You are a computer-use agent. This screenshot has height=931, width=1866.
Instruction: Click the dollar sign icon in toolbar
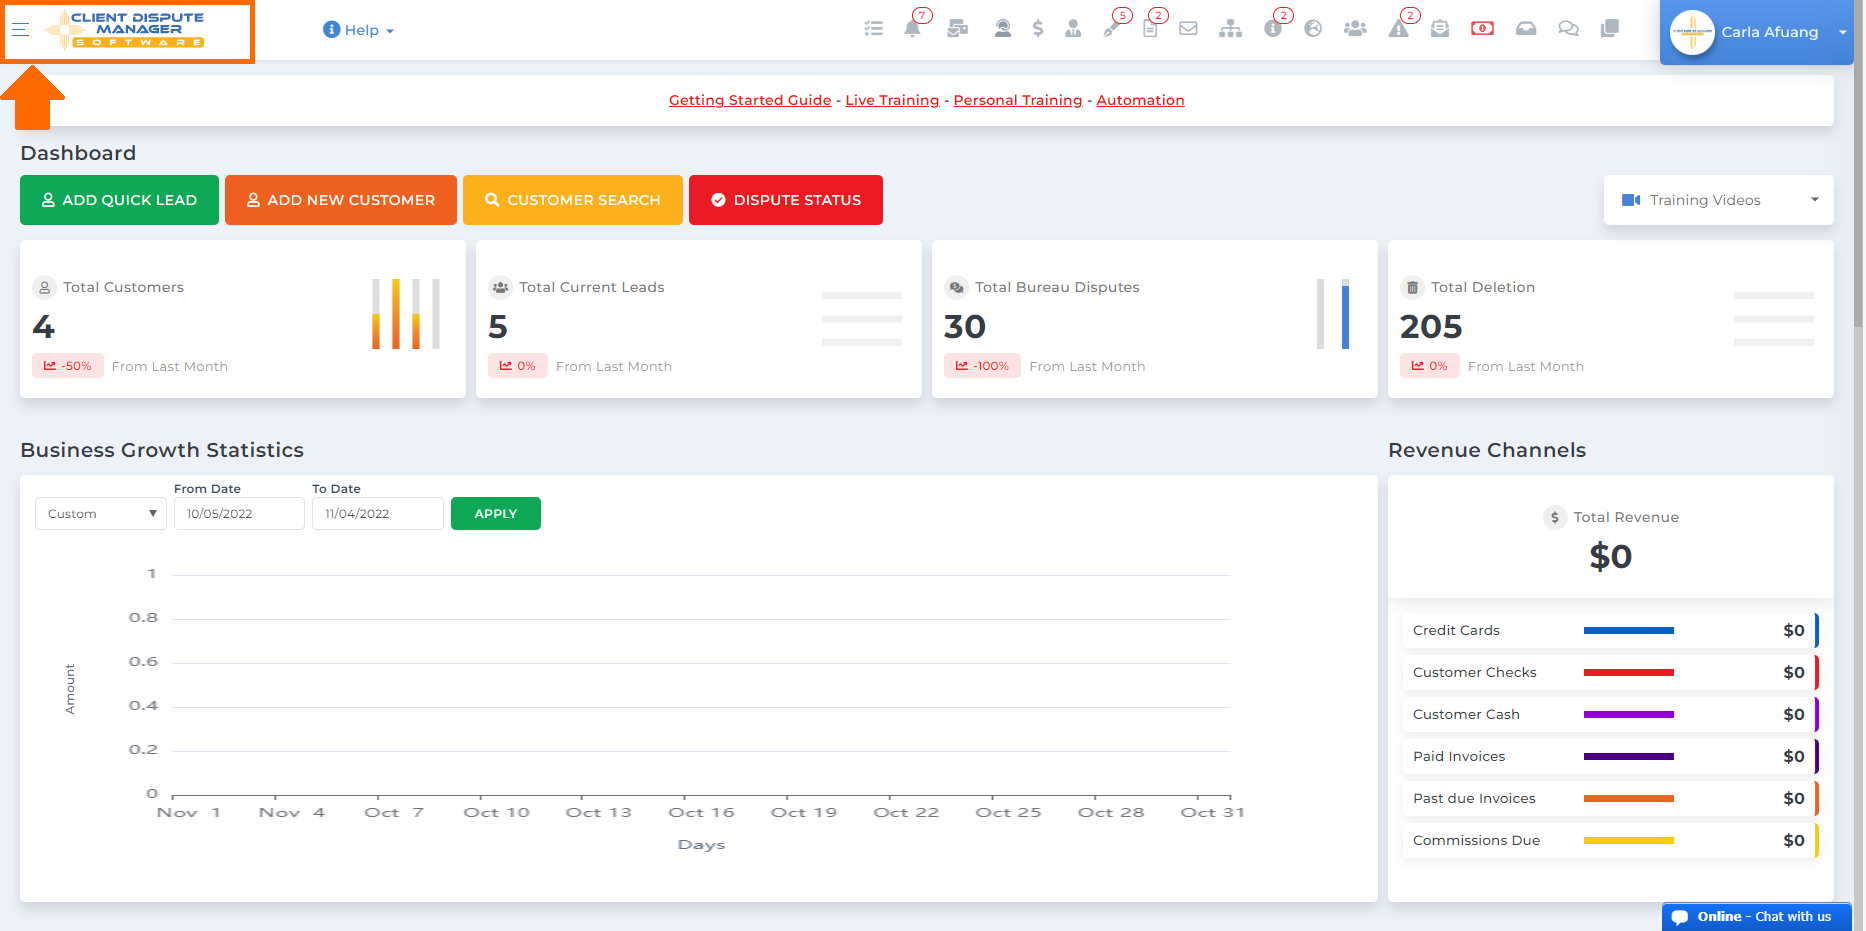point(1038,29)
